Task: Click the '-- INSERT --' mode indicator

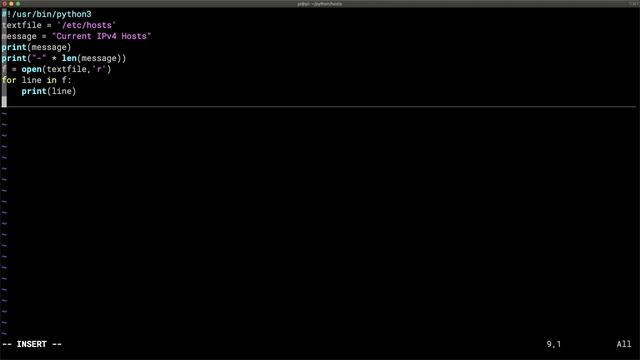Action: tap(32, 344)
